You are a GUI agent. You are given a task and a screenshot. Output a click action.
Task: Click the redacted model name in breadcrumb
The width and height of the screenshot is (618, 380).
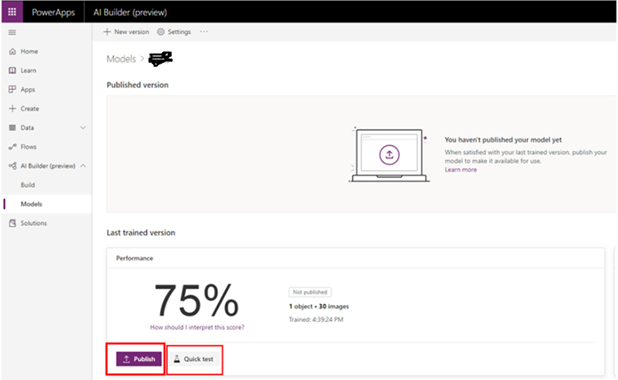[x=160, y=59]
